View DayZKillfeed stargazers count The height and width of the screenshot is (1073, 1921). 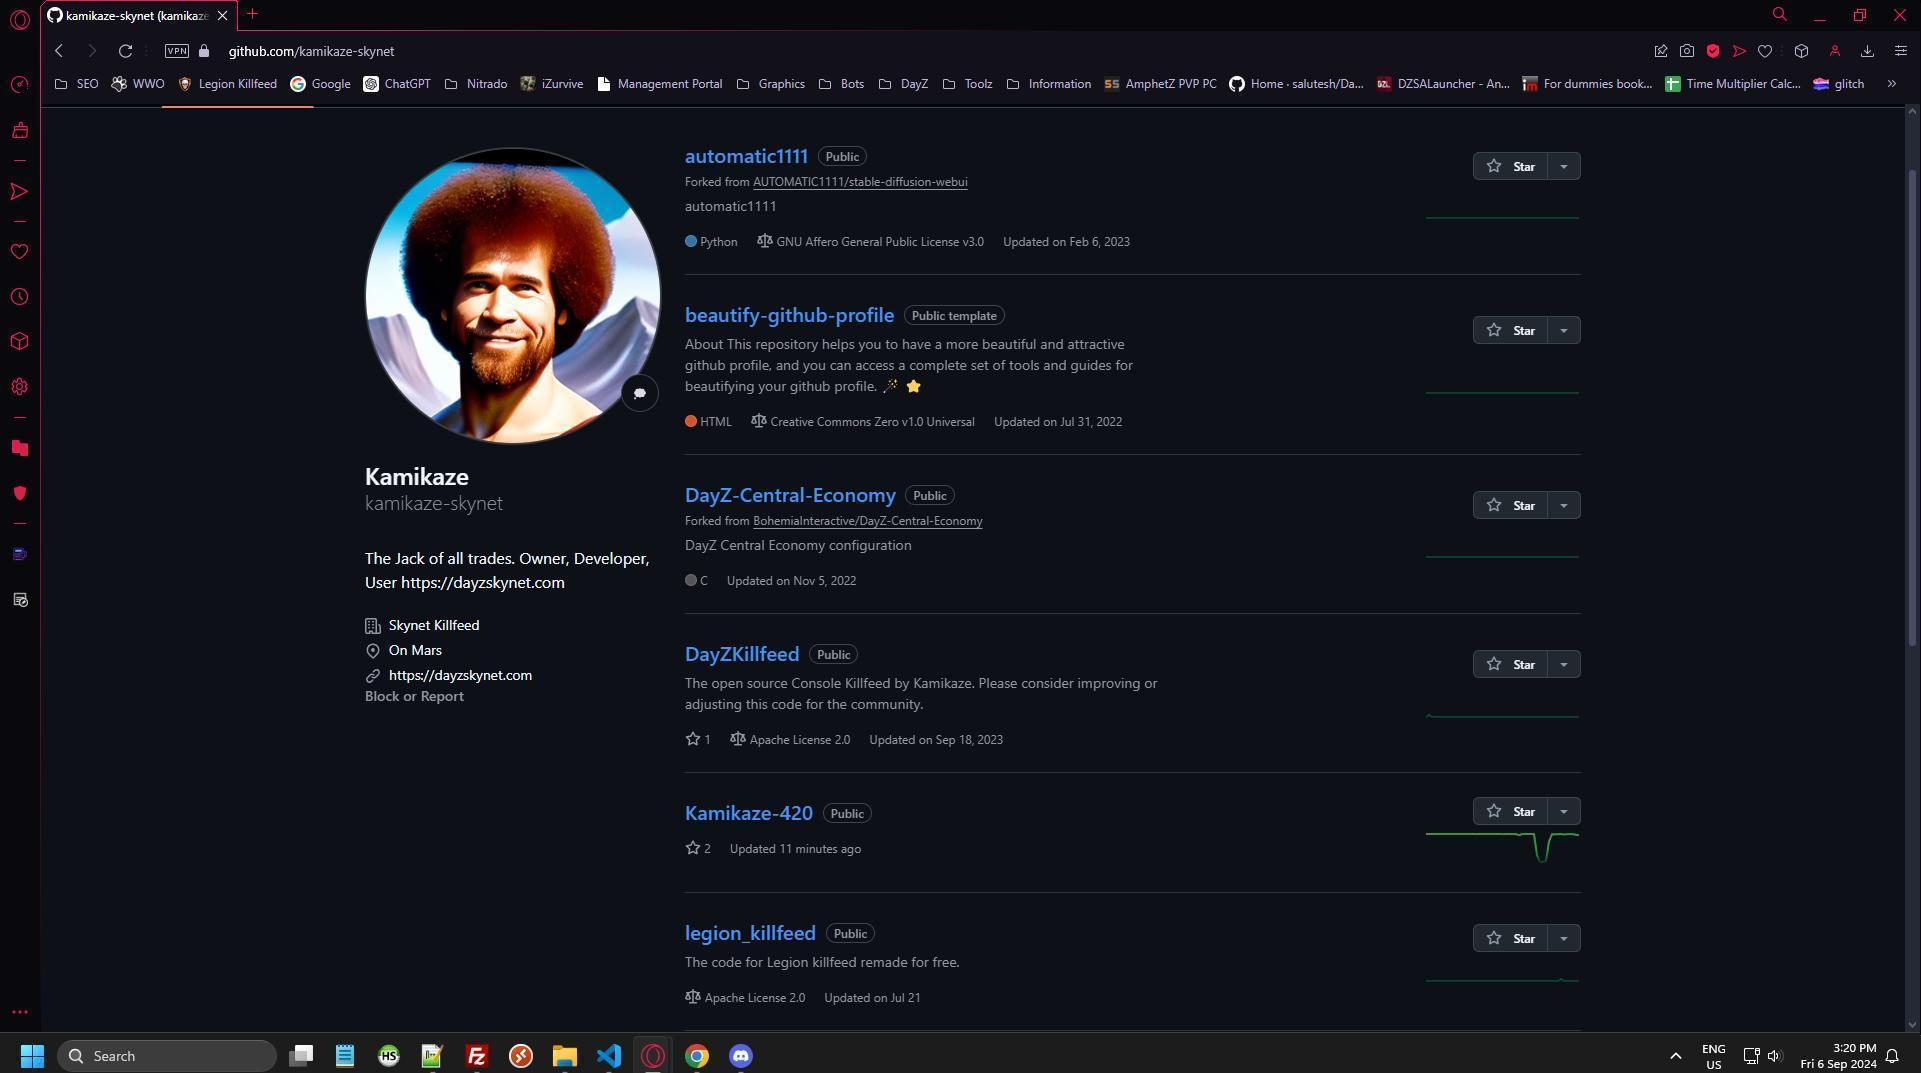[698, 739]
